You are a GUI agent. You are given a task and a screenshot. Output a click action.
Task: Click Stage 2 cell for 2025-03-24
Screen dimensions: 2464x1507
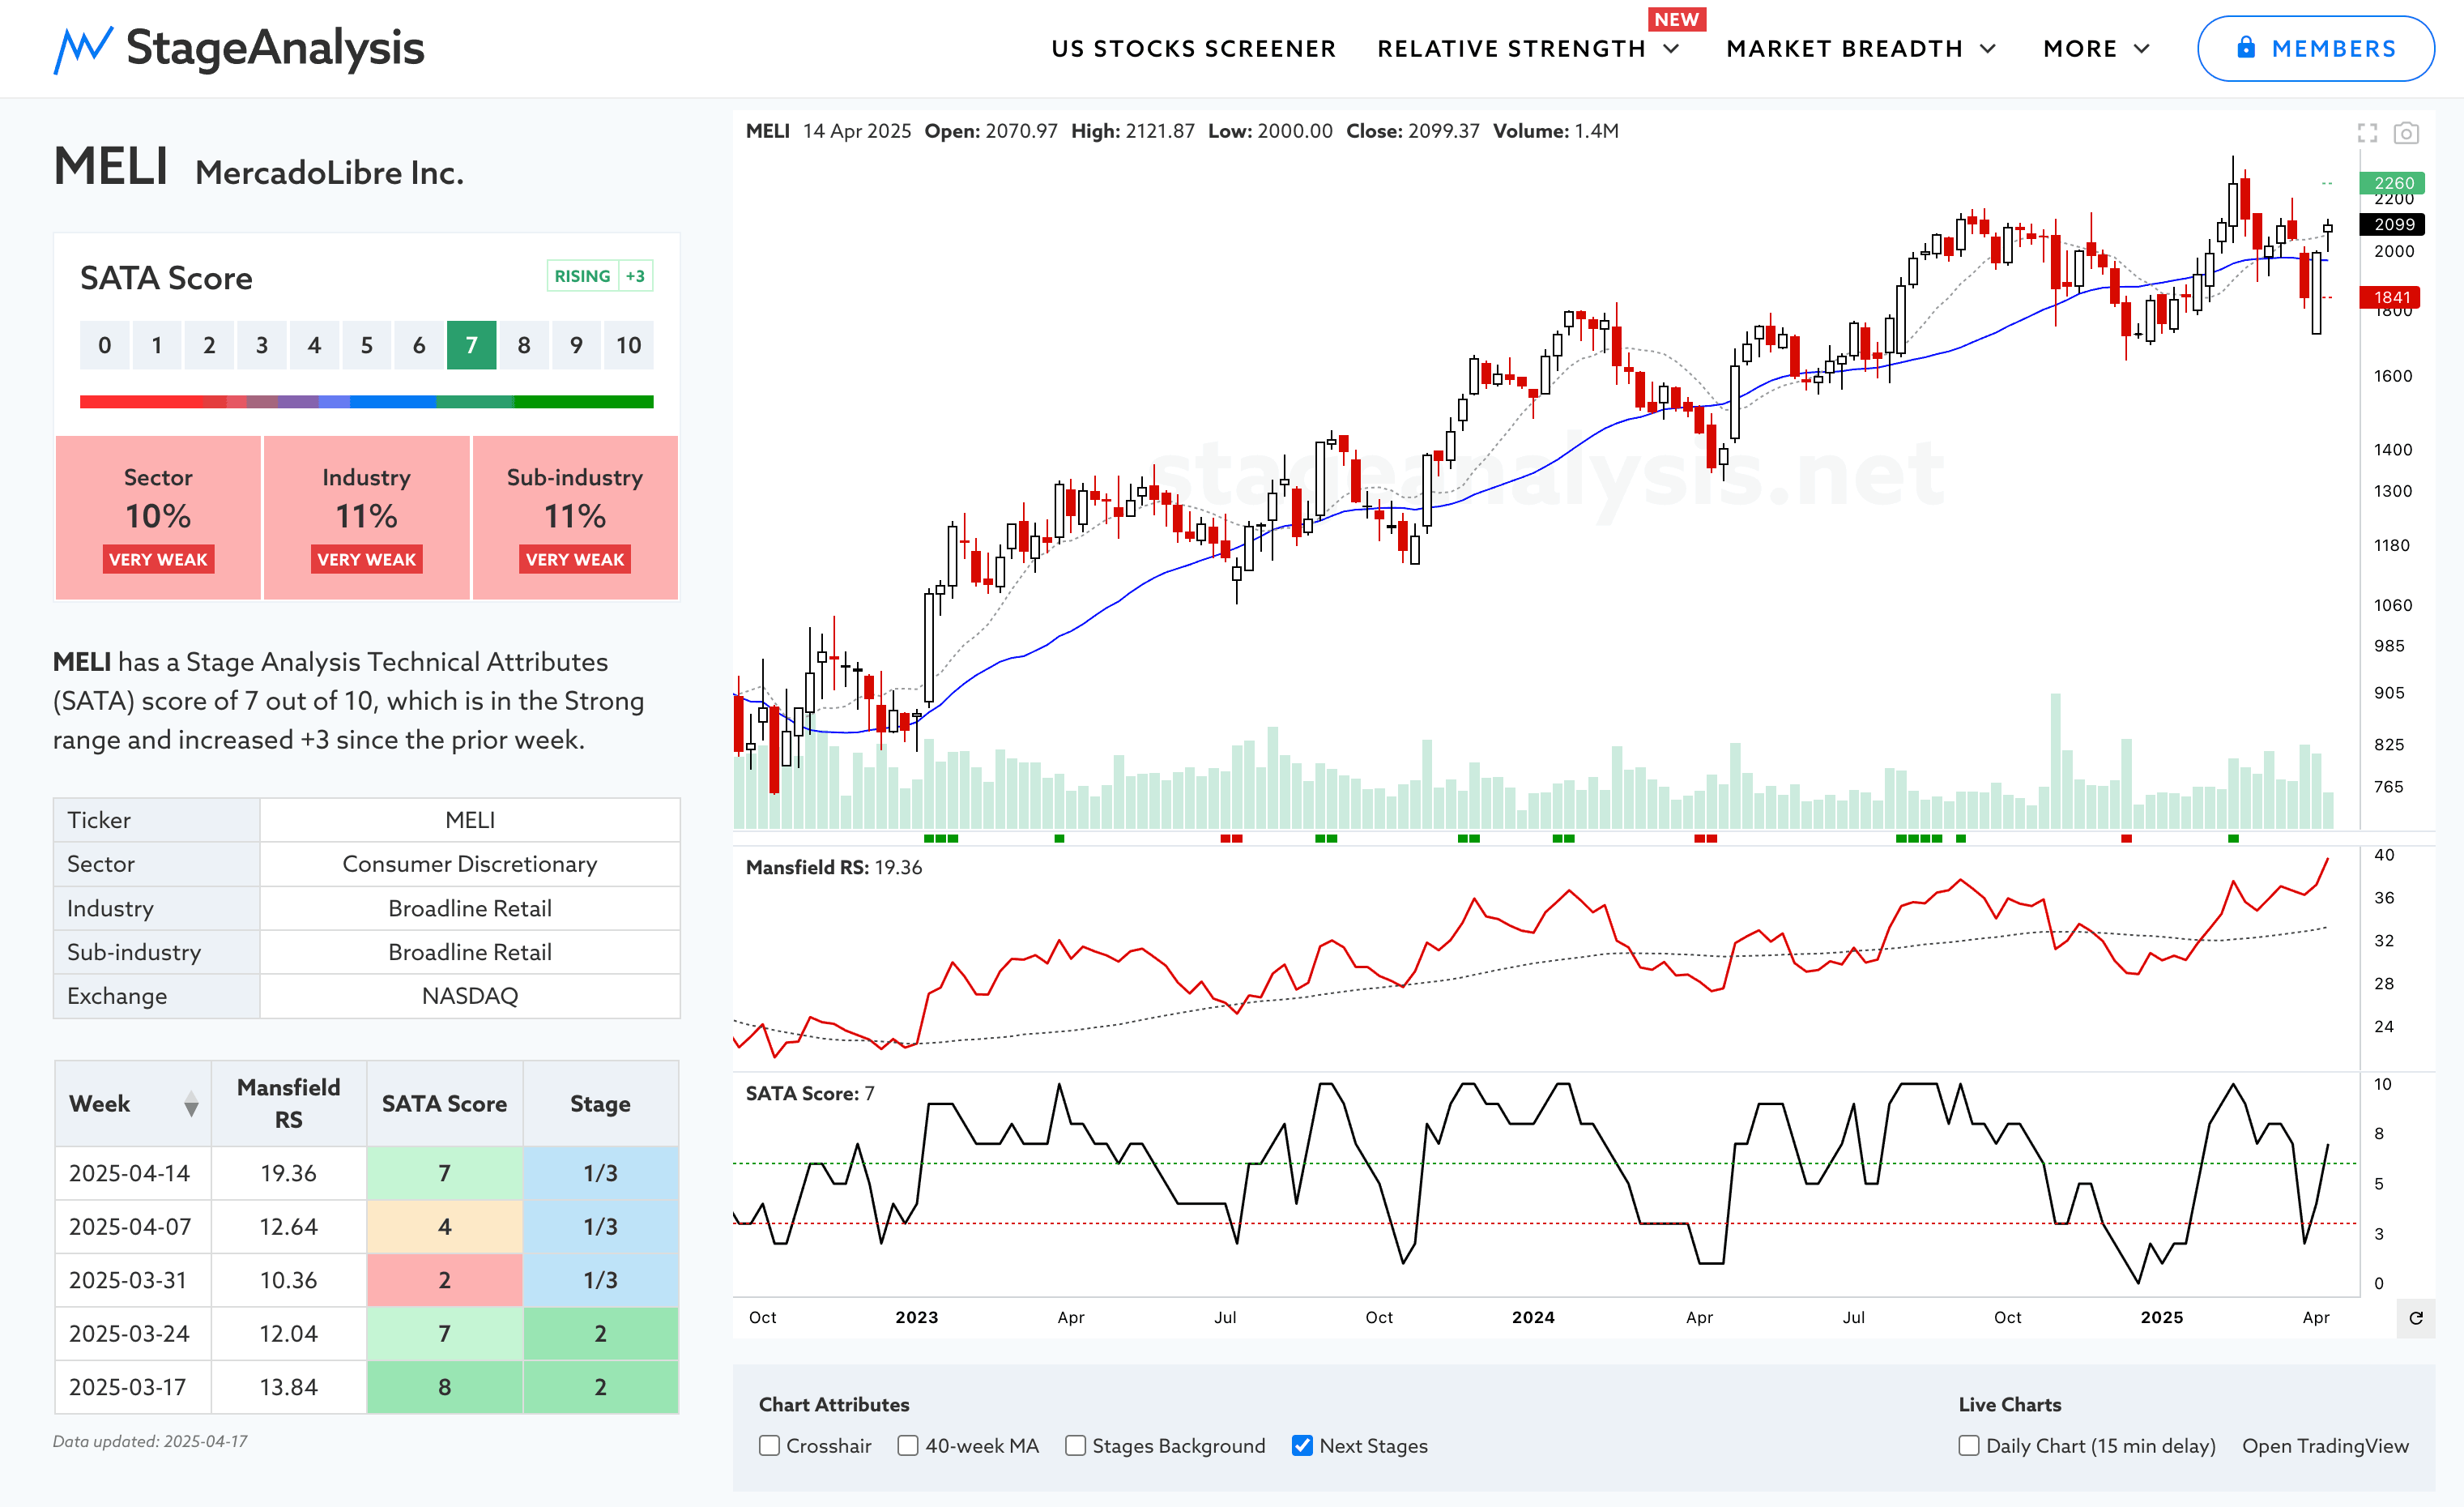pos(600,1334)
